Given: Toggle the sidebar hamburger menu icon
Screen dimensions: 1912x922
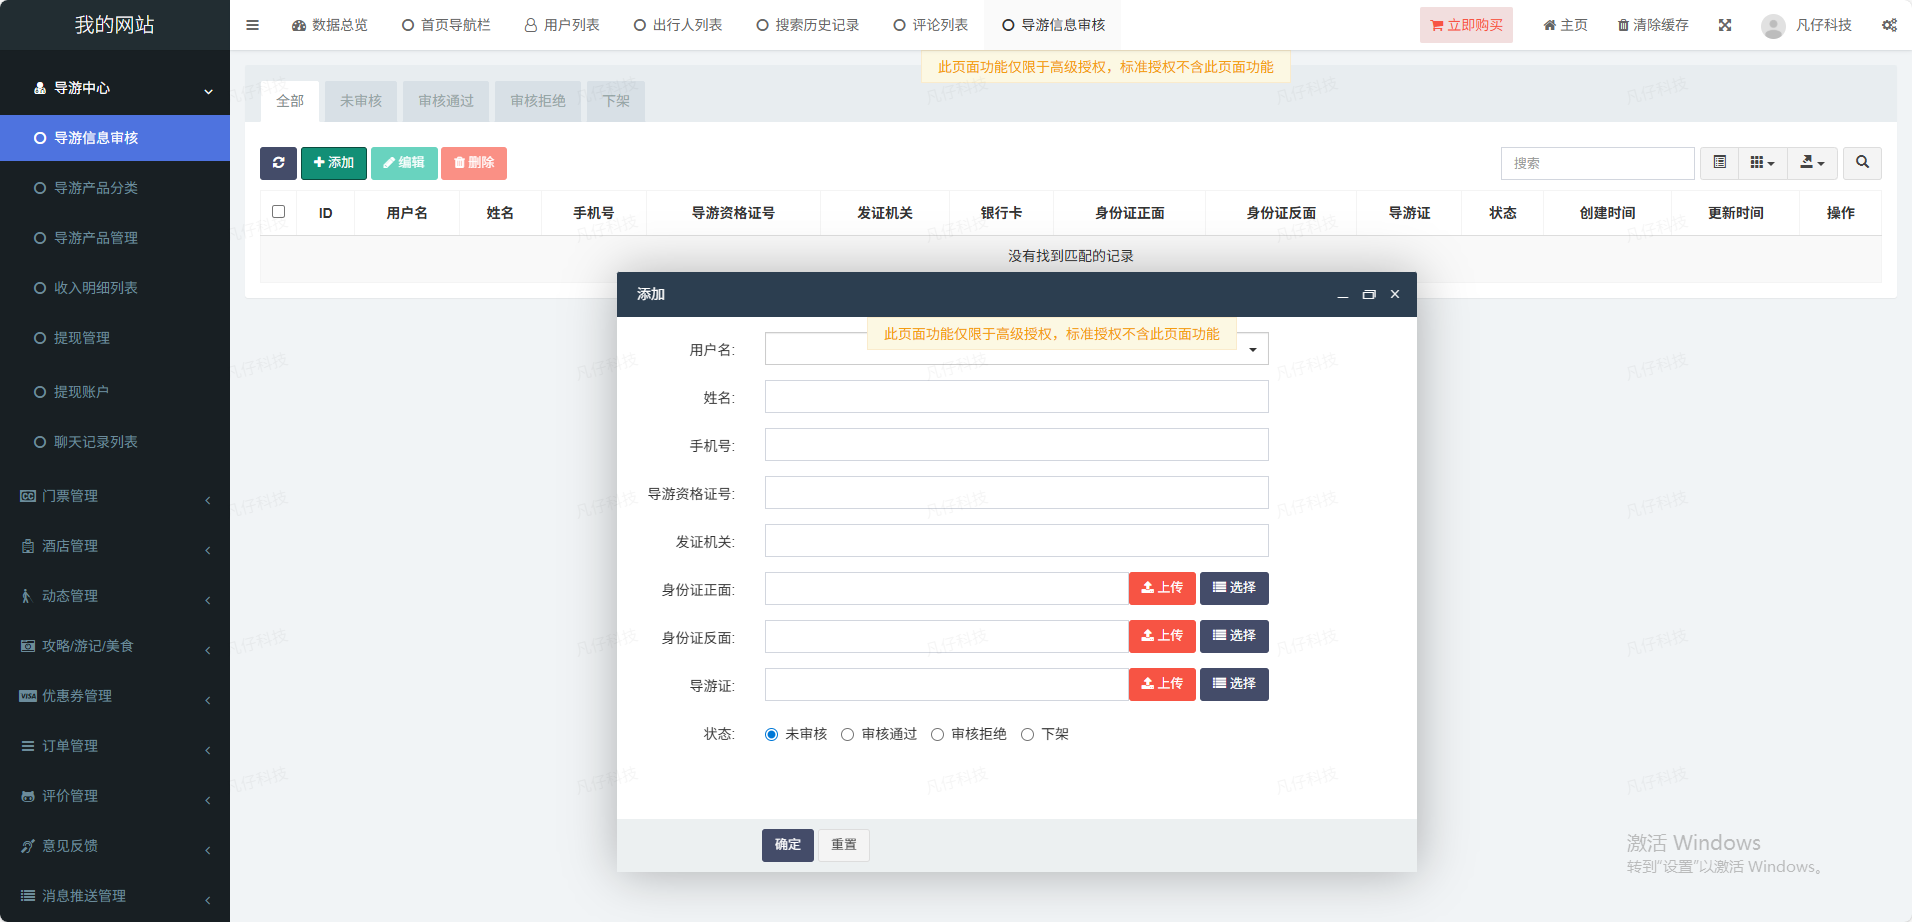Looking at the screenshot, I should [253, 25].
